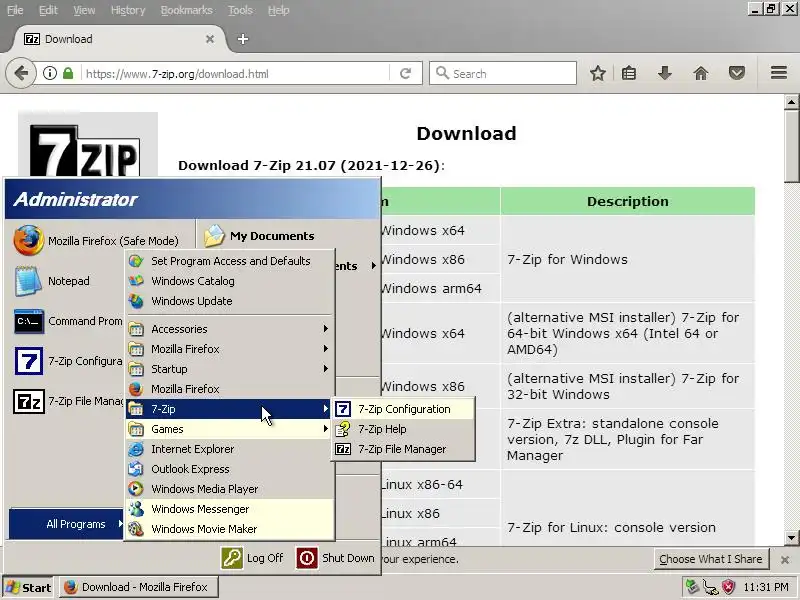800x600 pixels.
Task: Click the Windows Messenger icon
Action: (136, 509)
